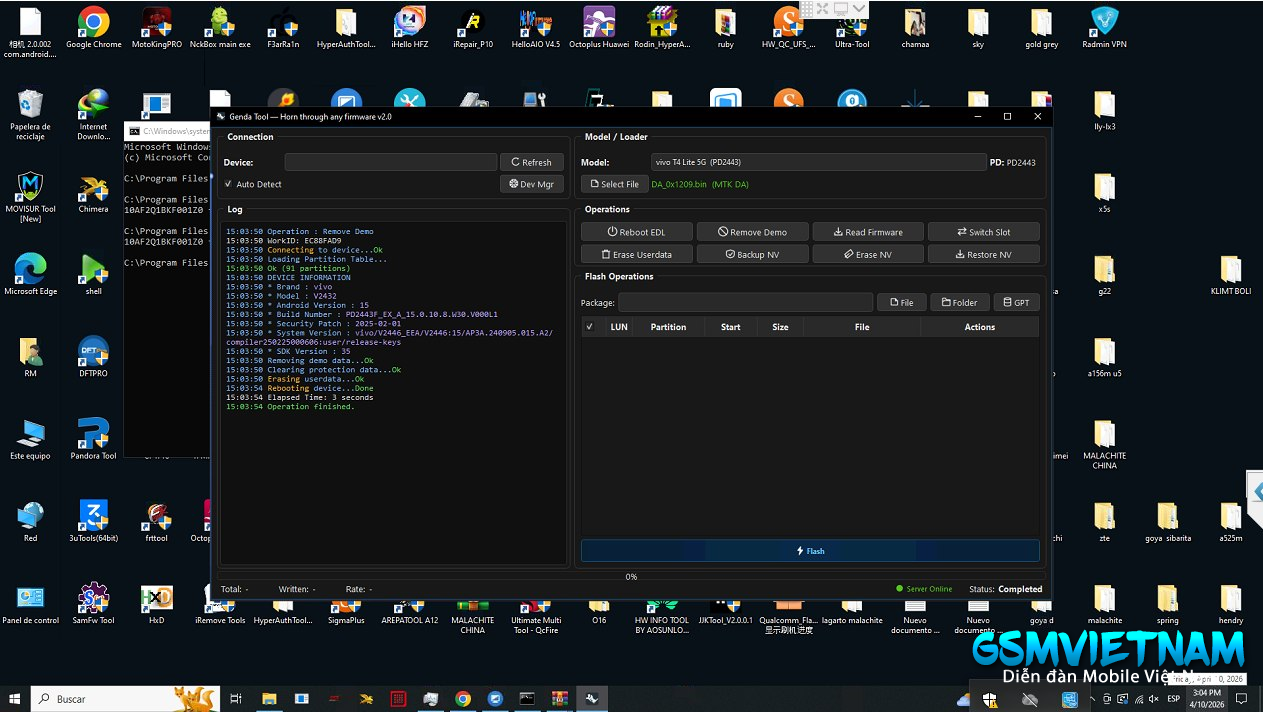The width and height of the screenshot is (1263, 712).
Task: Open Google Chrome from the taskbar
Action: (462, 699)
